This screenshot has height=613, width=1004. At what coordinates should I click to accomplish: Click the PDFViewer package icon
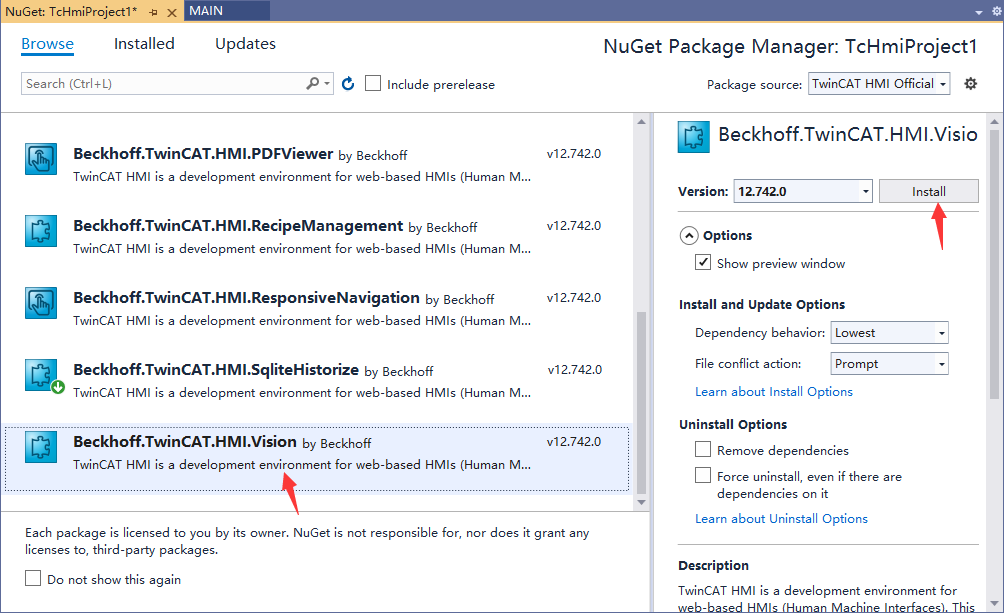pos(40,159)
